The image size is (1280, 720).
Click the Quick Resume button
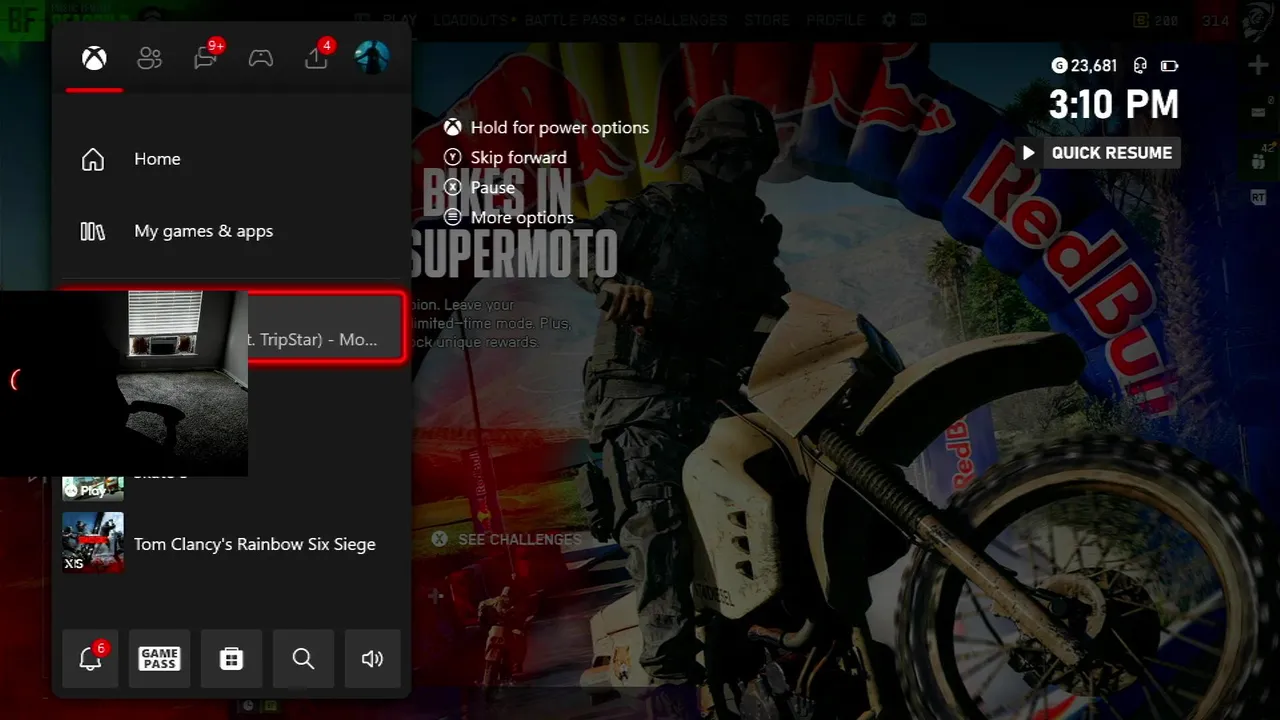pyautogui.click(x=1097, y=153)
